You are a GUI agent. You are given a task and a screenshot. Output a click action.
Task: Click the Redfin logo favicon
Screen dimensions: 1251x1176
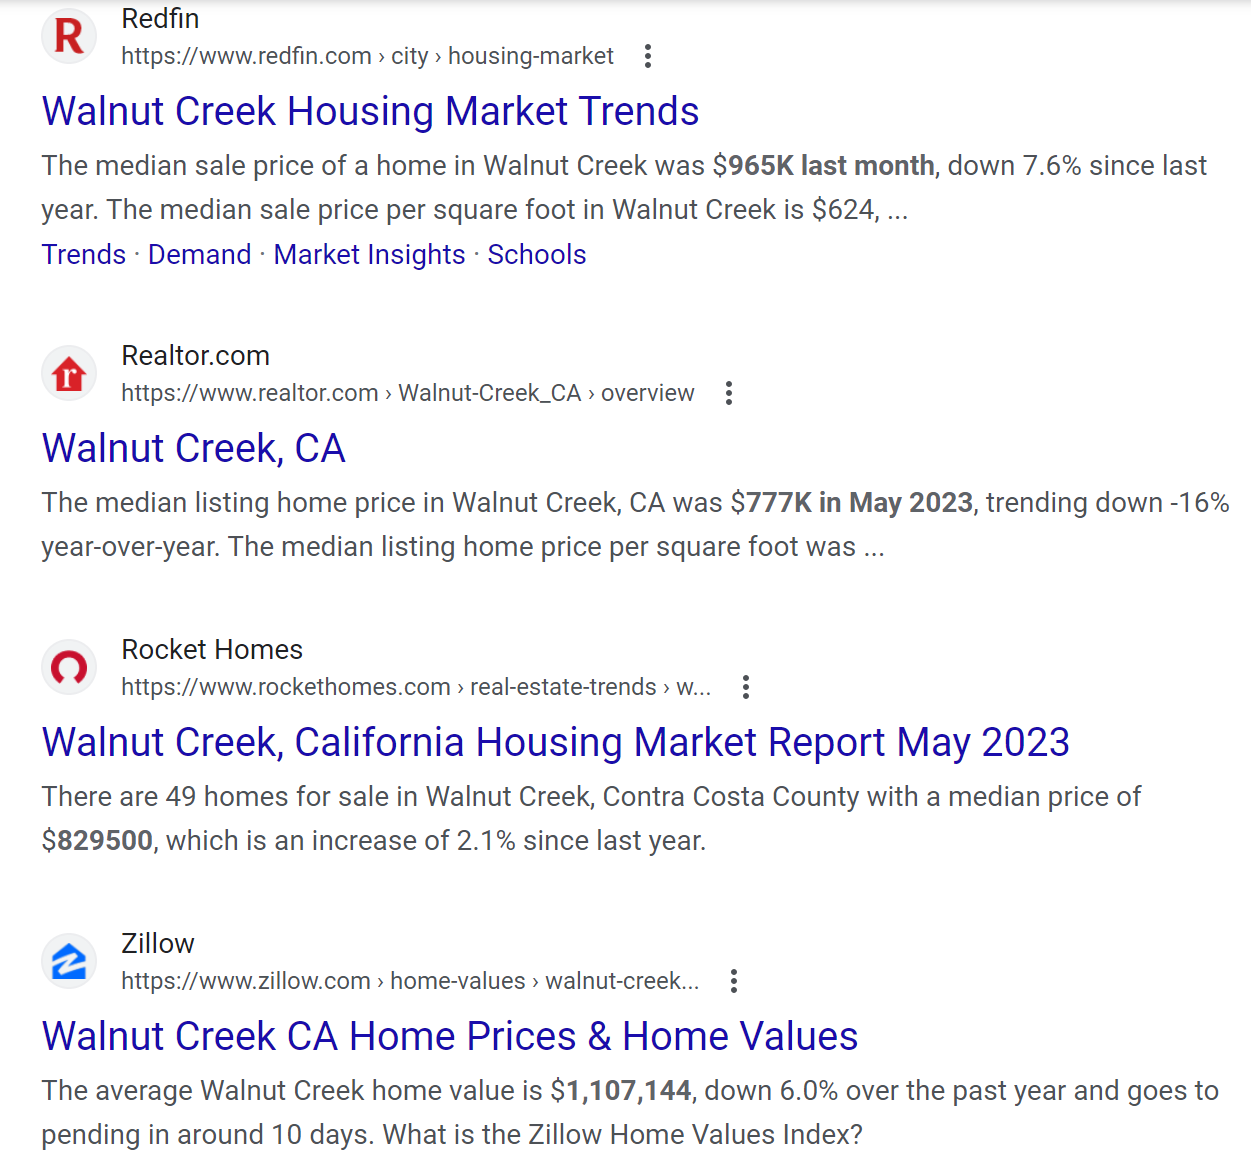pos(69,36)
